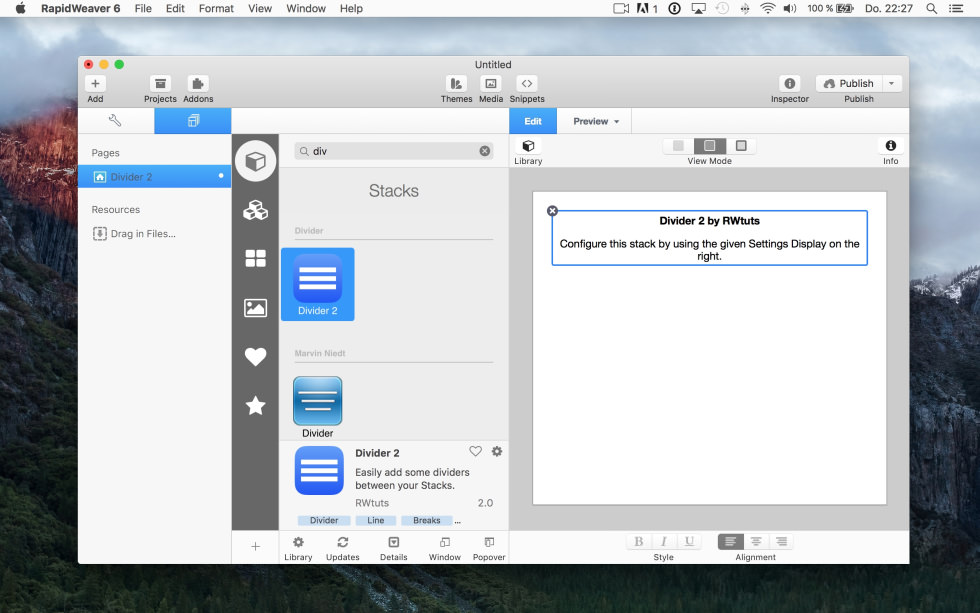Align text right

click(x=781, y=541)
